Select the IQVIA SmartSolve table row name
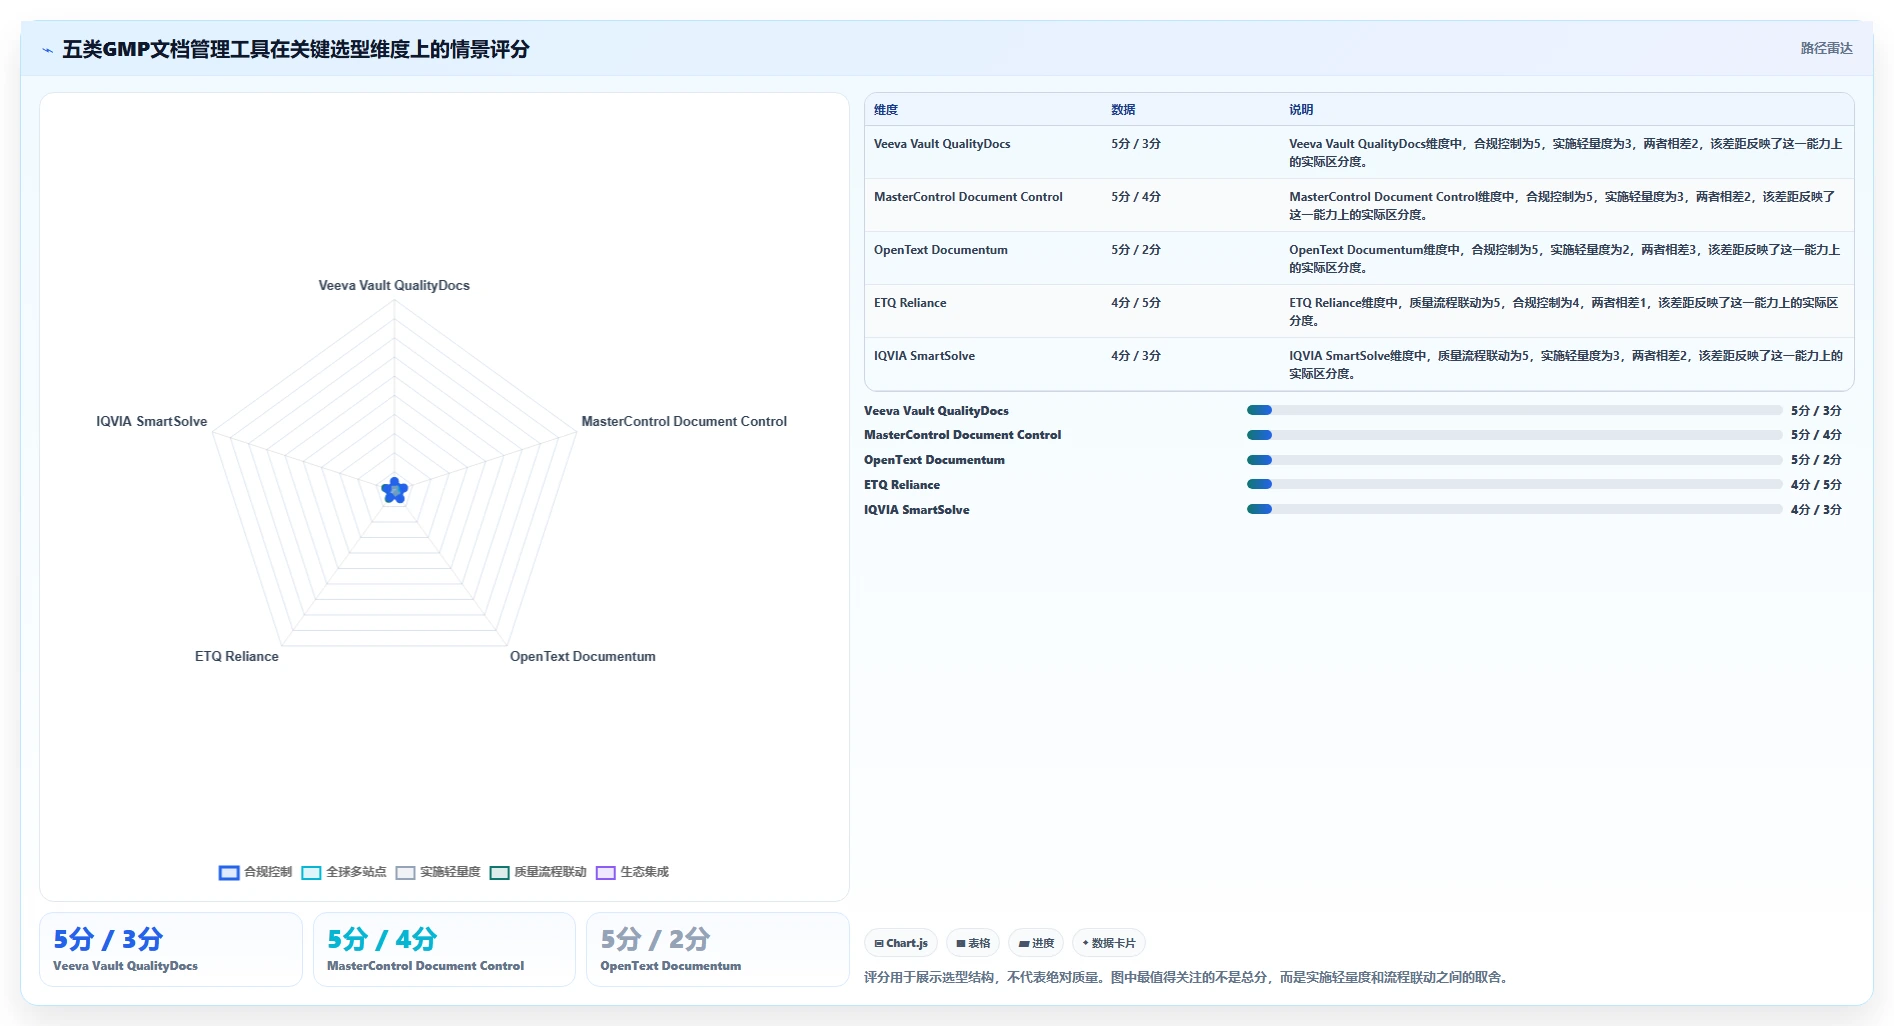 [924, 356]
